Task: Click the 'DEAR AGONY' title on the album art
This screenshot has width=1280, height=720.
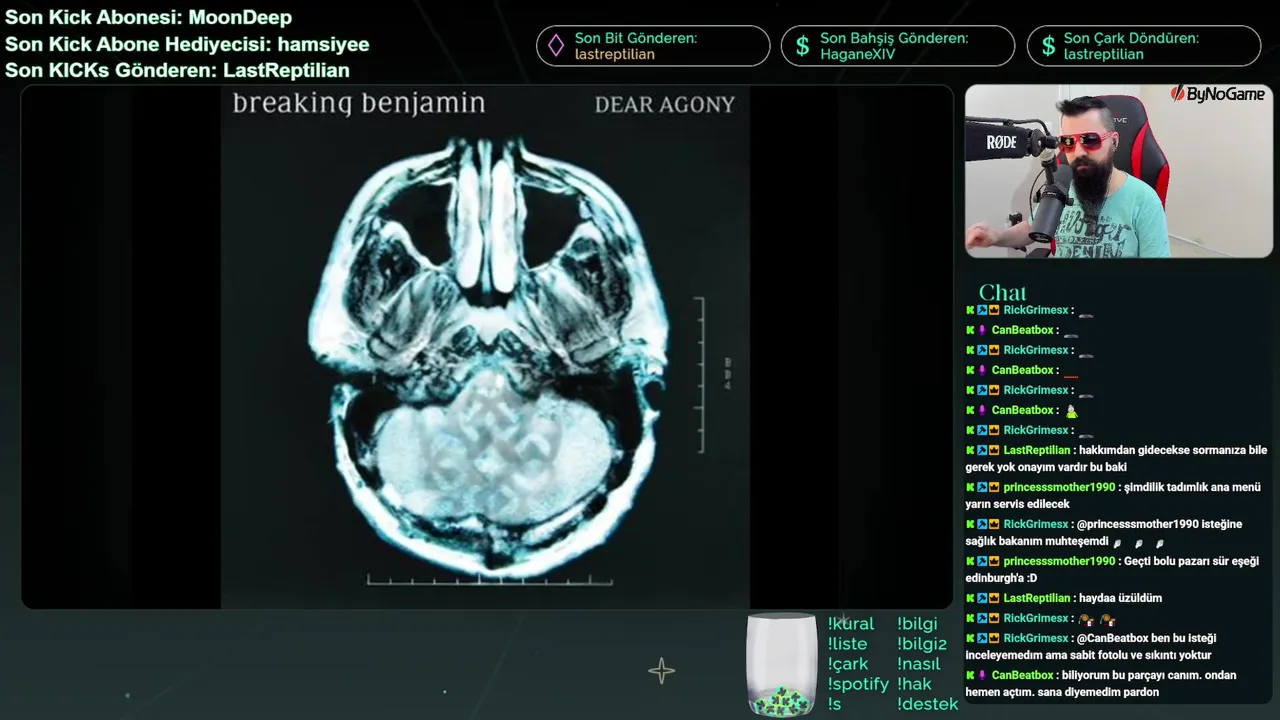Action: coord(665,104)
